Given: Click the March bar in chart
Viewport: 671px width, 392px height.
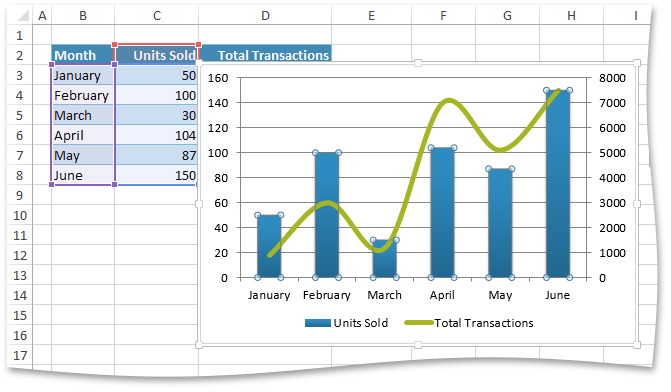Looking at the screenshot, I should (x=385, y=259).
